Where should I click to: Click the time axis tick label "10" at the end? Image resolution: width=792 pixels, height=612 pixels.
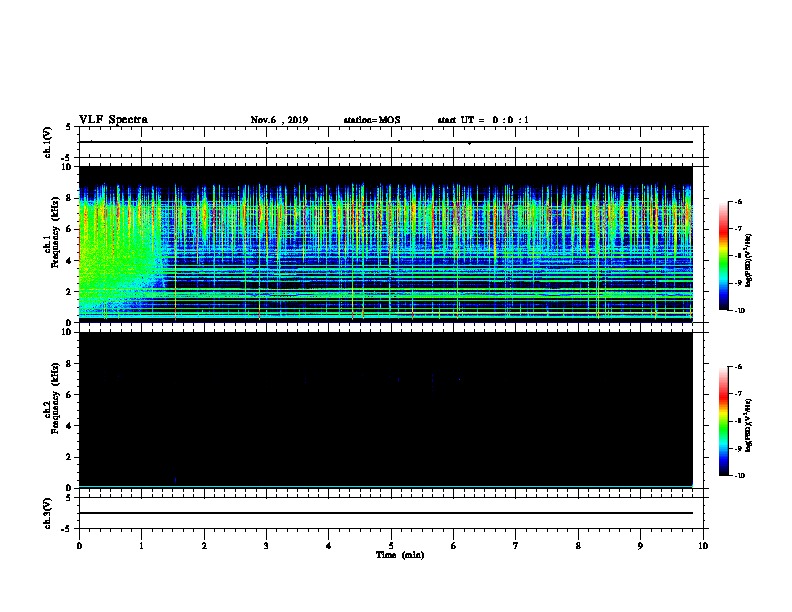point(703,546)
